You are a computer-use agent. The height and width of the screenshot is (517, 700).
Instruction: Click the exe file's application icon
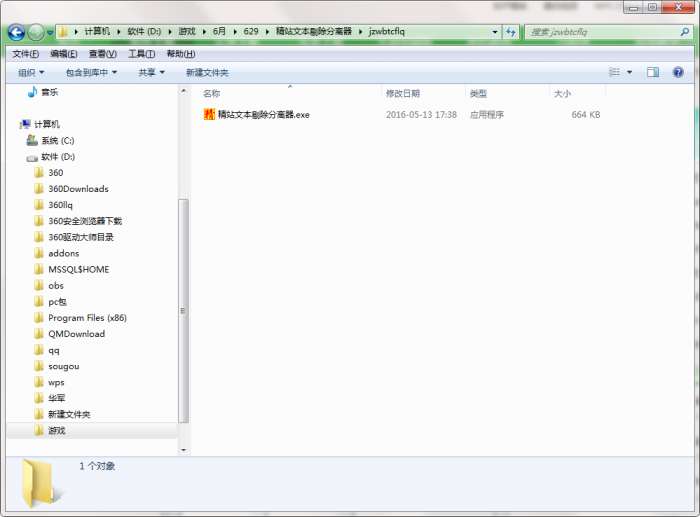click(x=209, y=114)
